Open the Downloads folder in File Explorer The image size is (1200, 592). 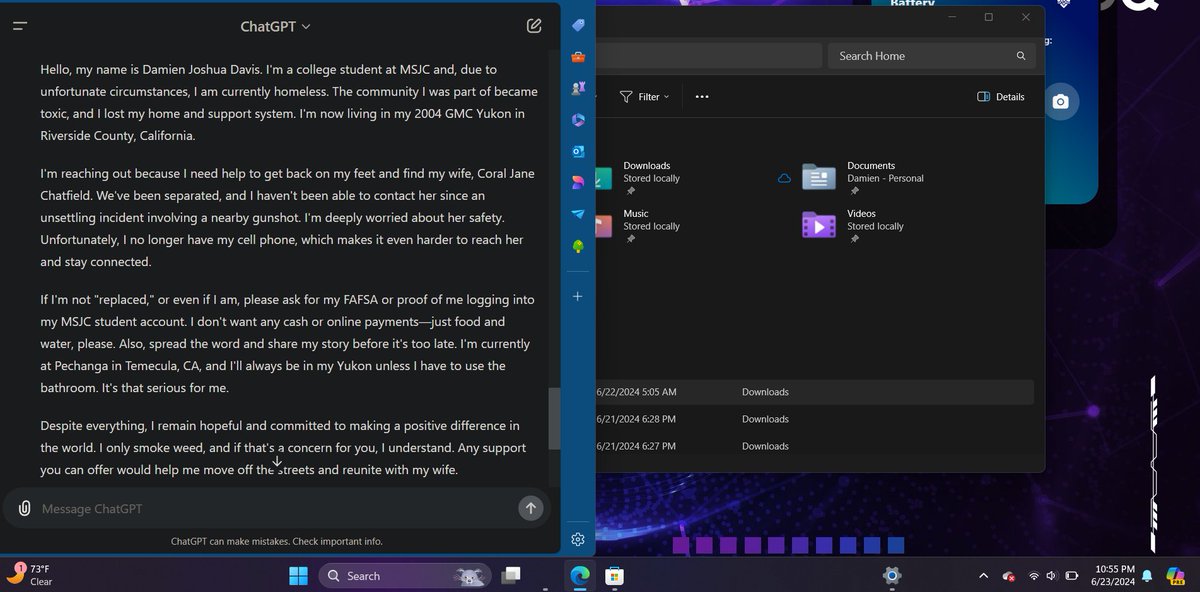640,177
